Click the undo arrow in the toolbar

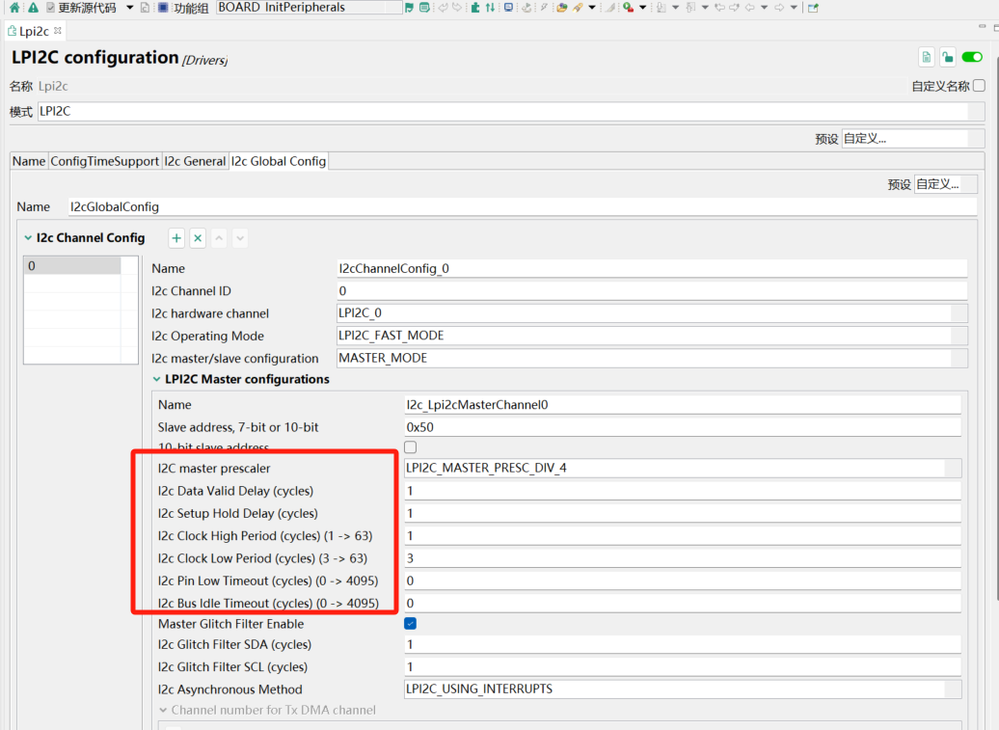[442, 8]
